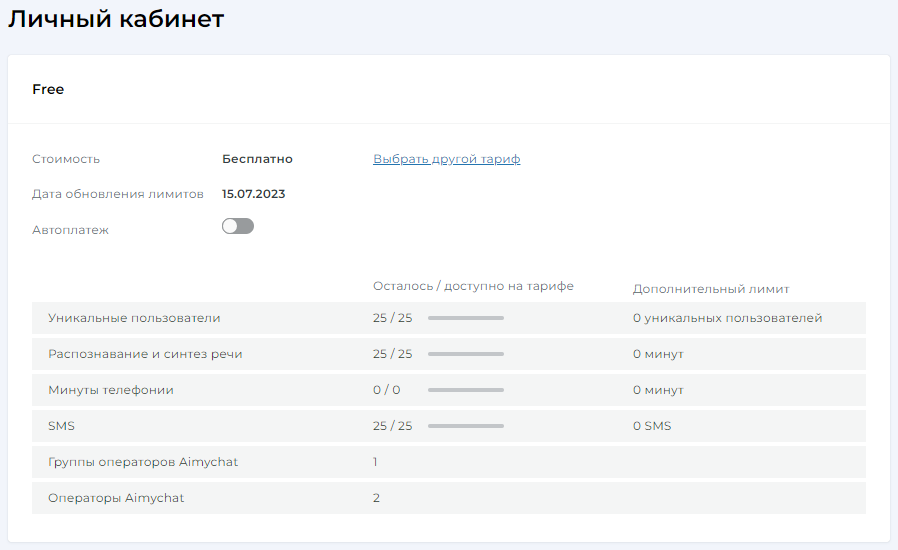Click the SMS row label
The width and height of the screenshot is (898, 550).
[x=61, y=426]
